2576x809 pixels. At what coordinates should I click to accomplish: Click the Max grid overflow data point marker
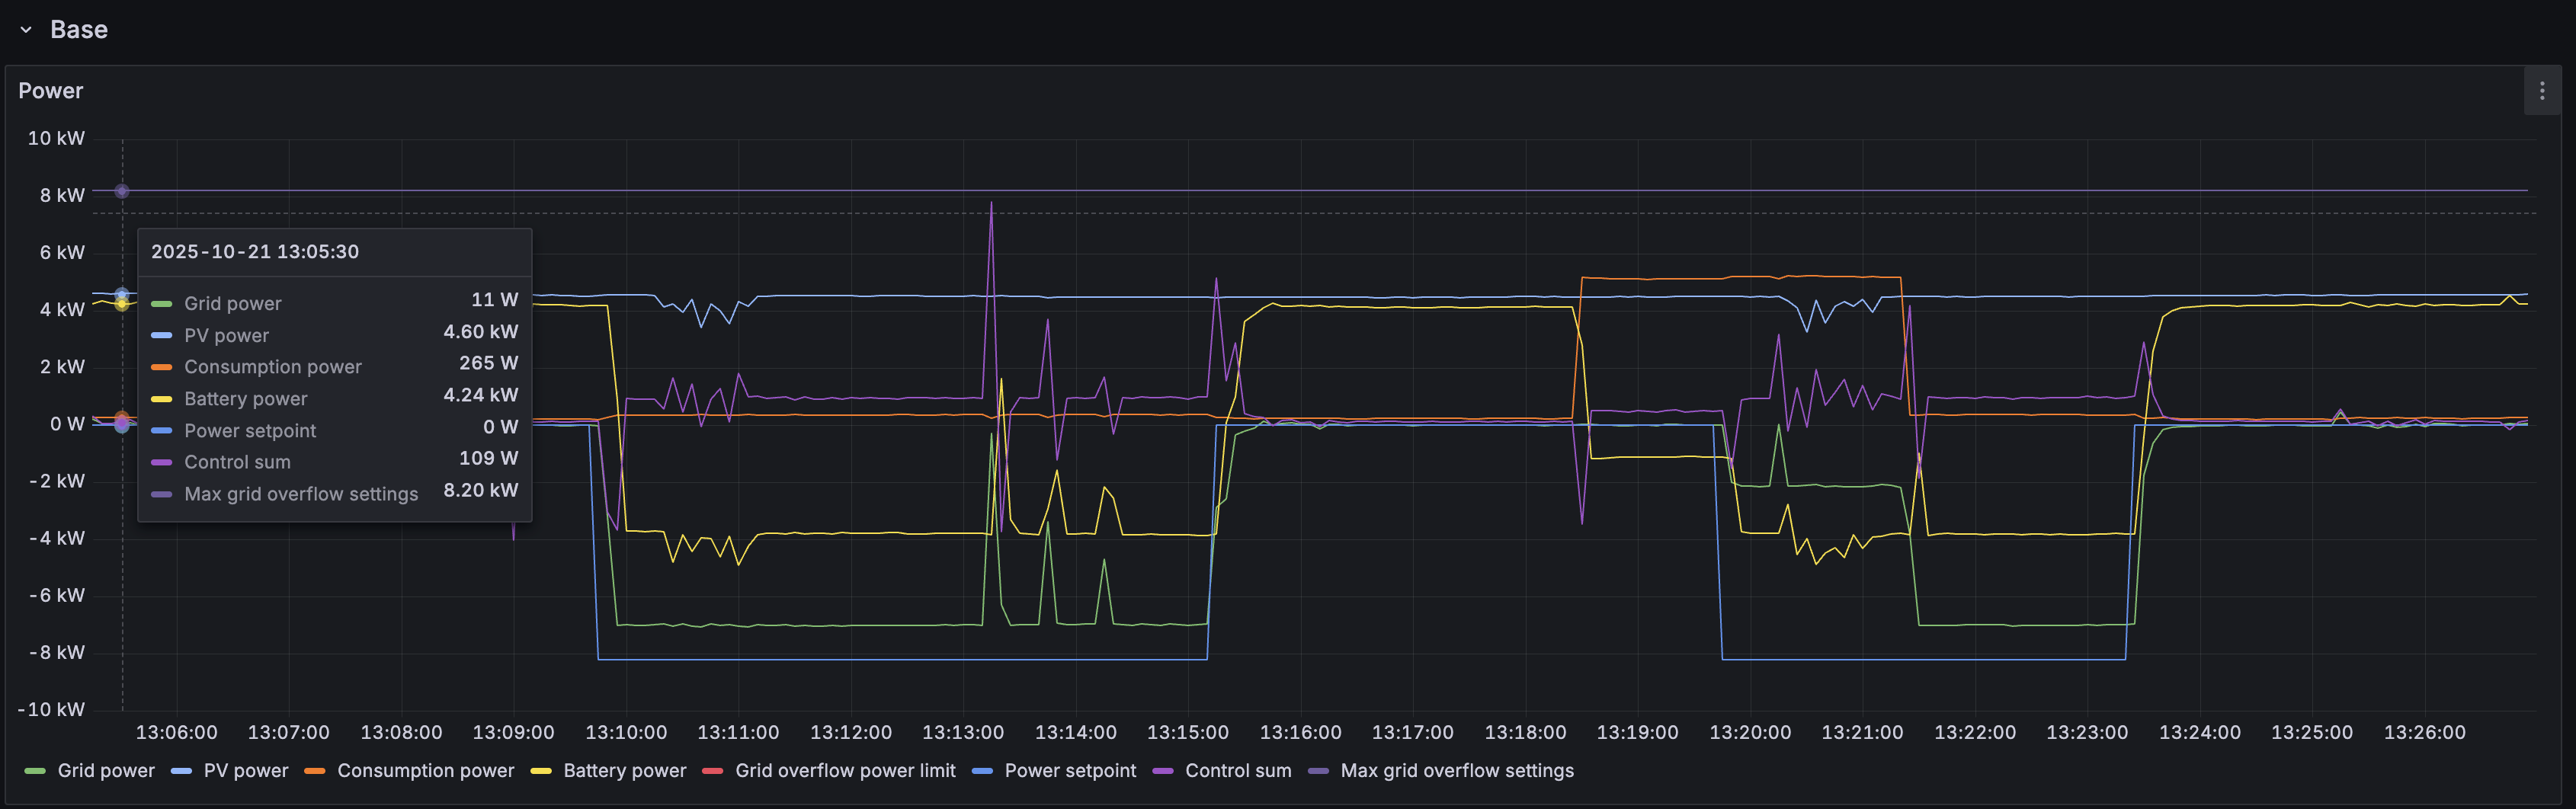[122, 191]
